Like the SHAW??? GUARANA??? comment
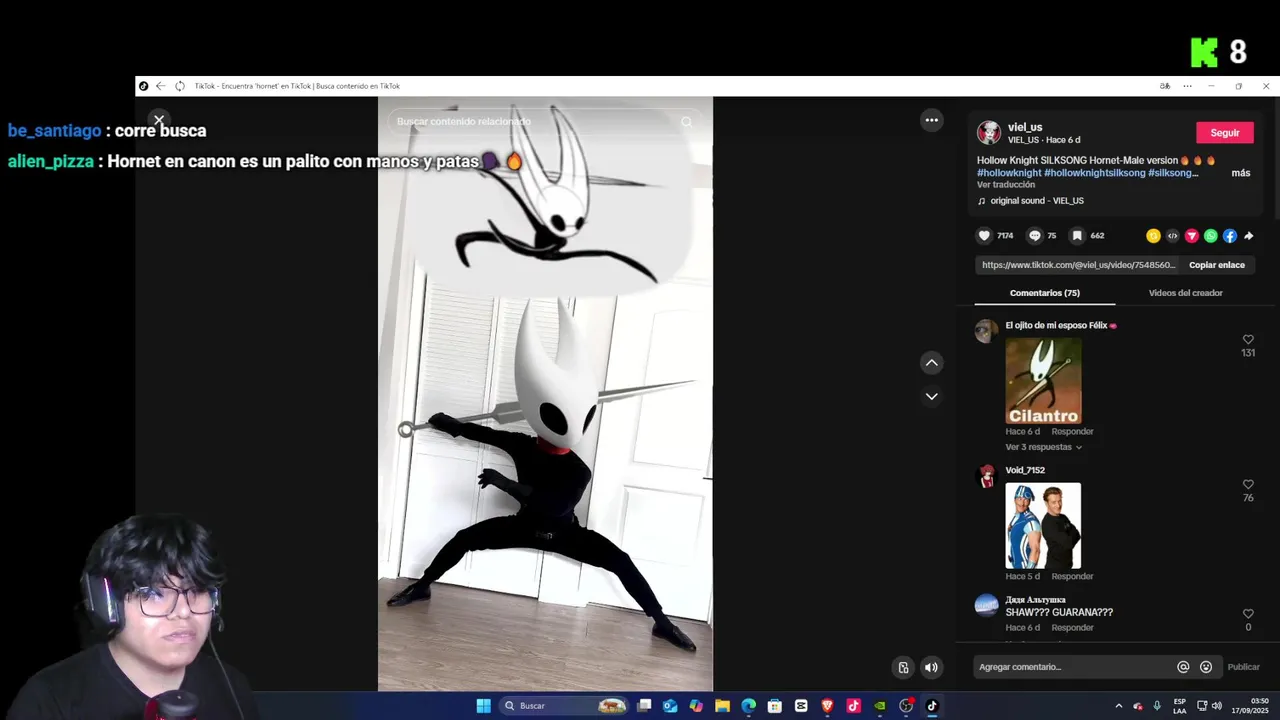 1247,614
